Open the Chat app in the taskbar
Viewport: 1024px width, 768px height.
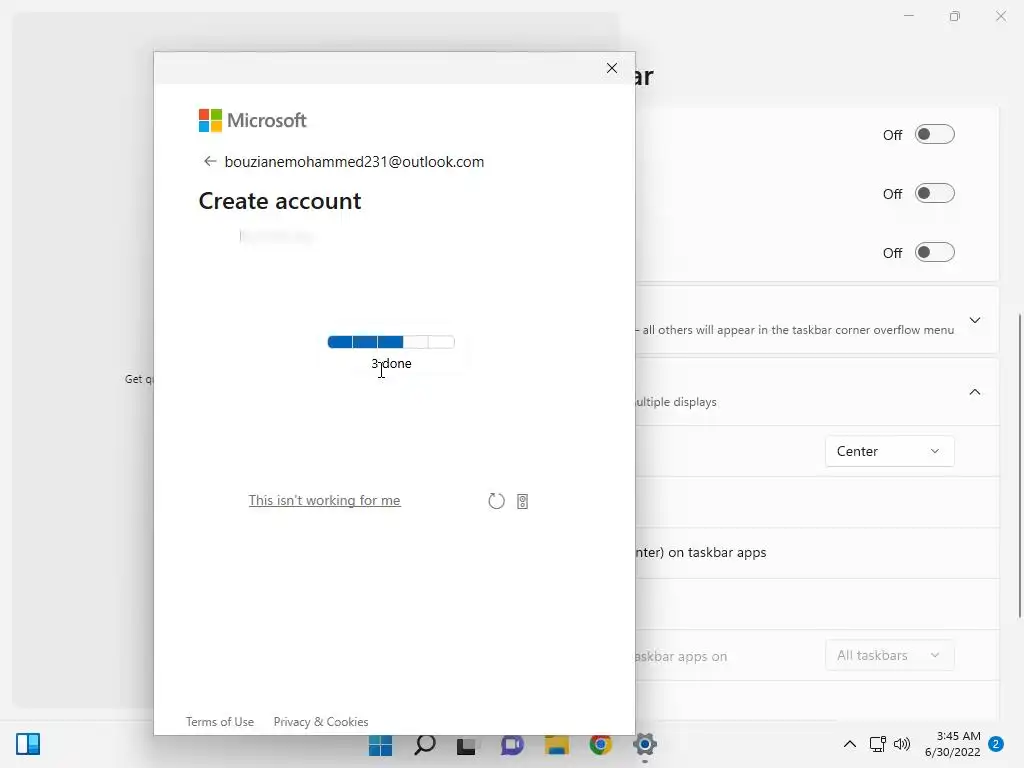pos(512,744)
